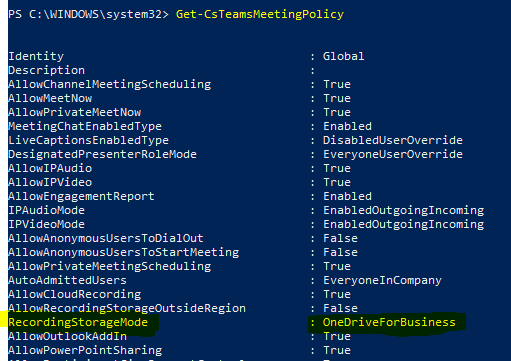Click the Global identity value
This screenshot has height=361, width=511.
point(343,56)
